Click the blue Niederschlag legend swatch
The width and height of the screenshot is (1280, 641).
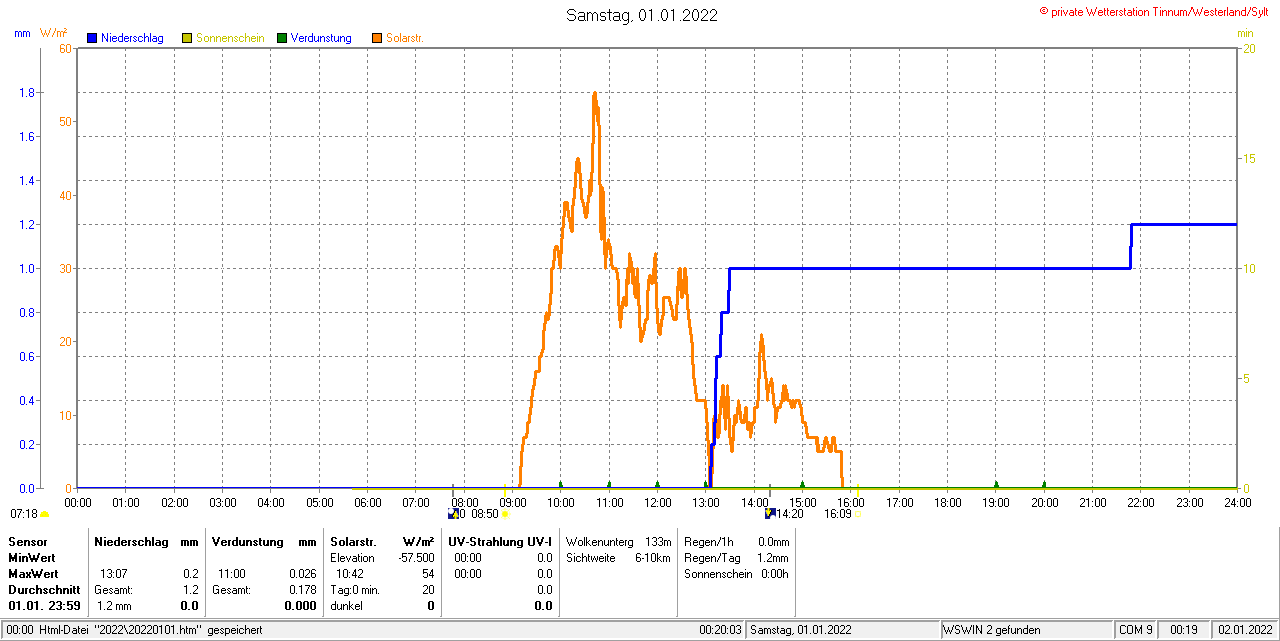point(92,38)
